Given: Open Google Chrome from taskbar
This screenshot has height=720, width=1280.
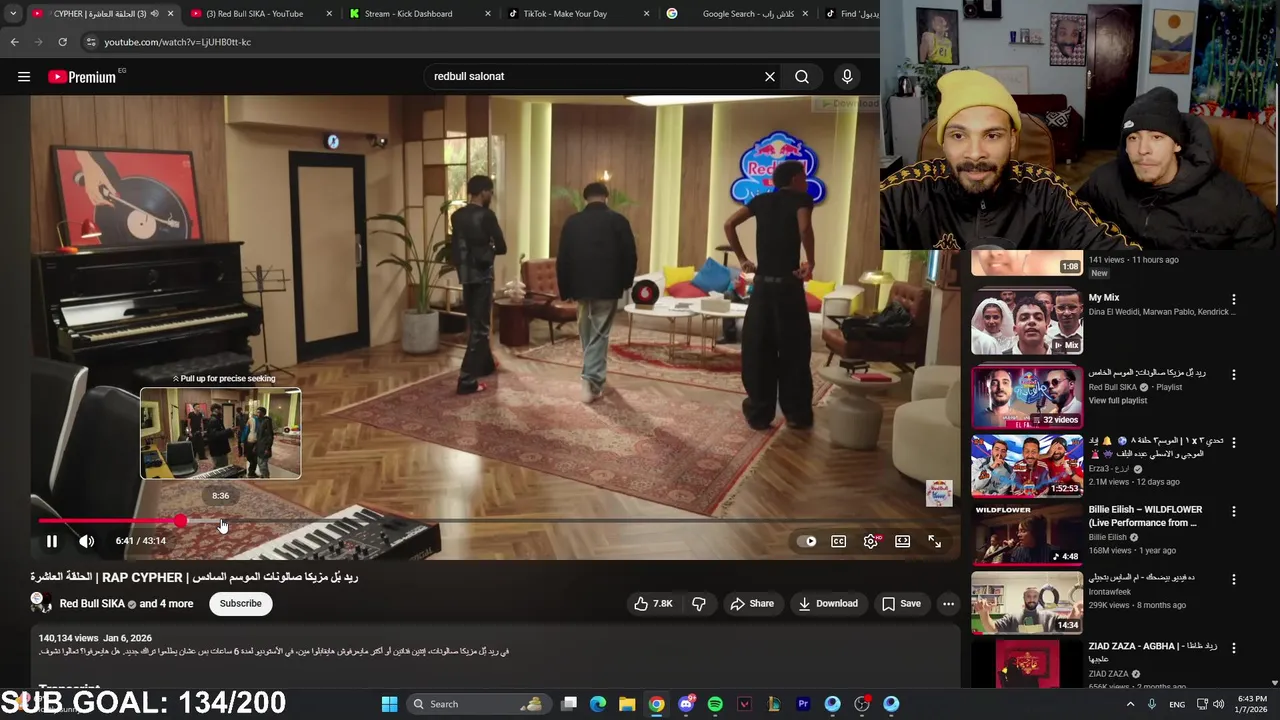Looking at the screenshot, I should (x=656, y=704).
